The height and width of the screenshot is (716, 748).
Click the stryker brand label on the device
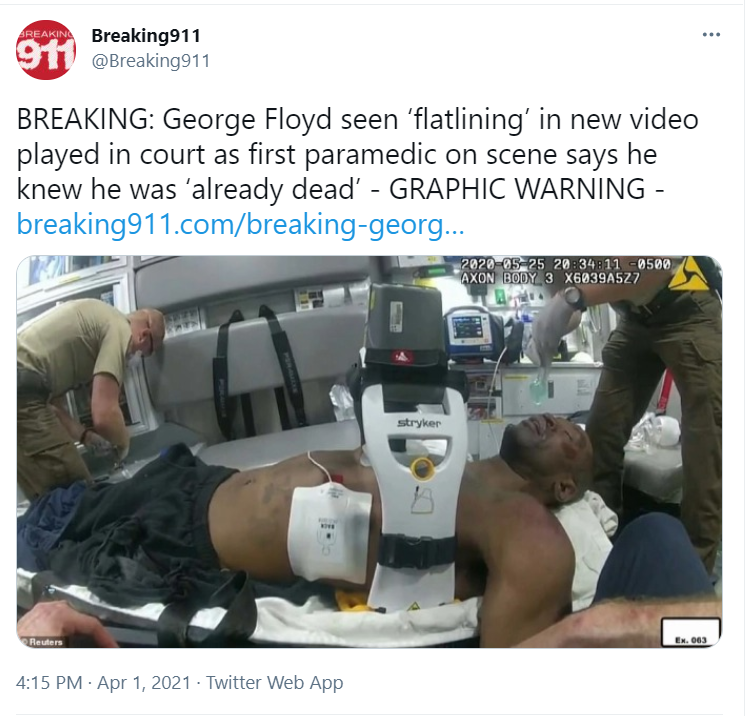(419, 423)
